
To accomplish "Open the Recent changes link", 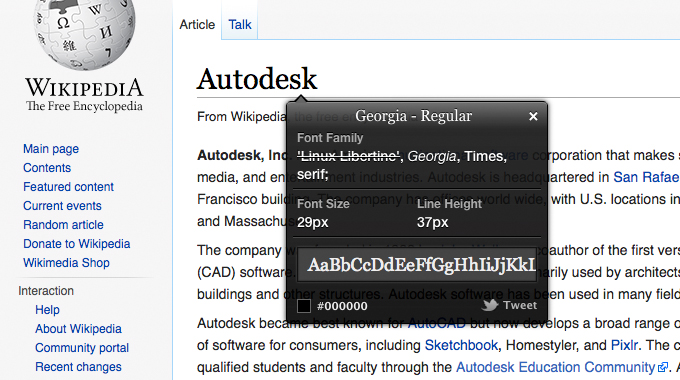I will click(x=78, y=367).
